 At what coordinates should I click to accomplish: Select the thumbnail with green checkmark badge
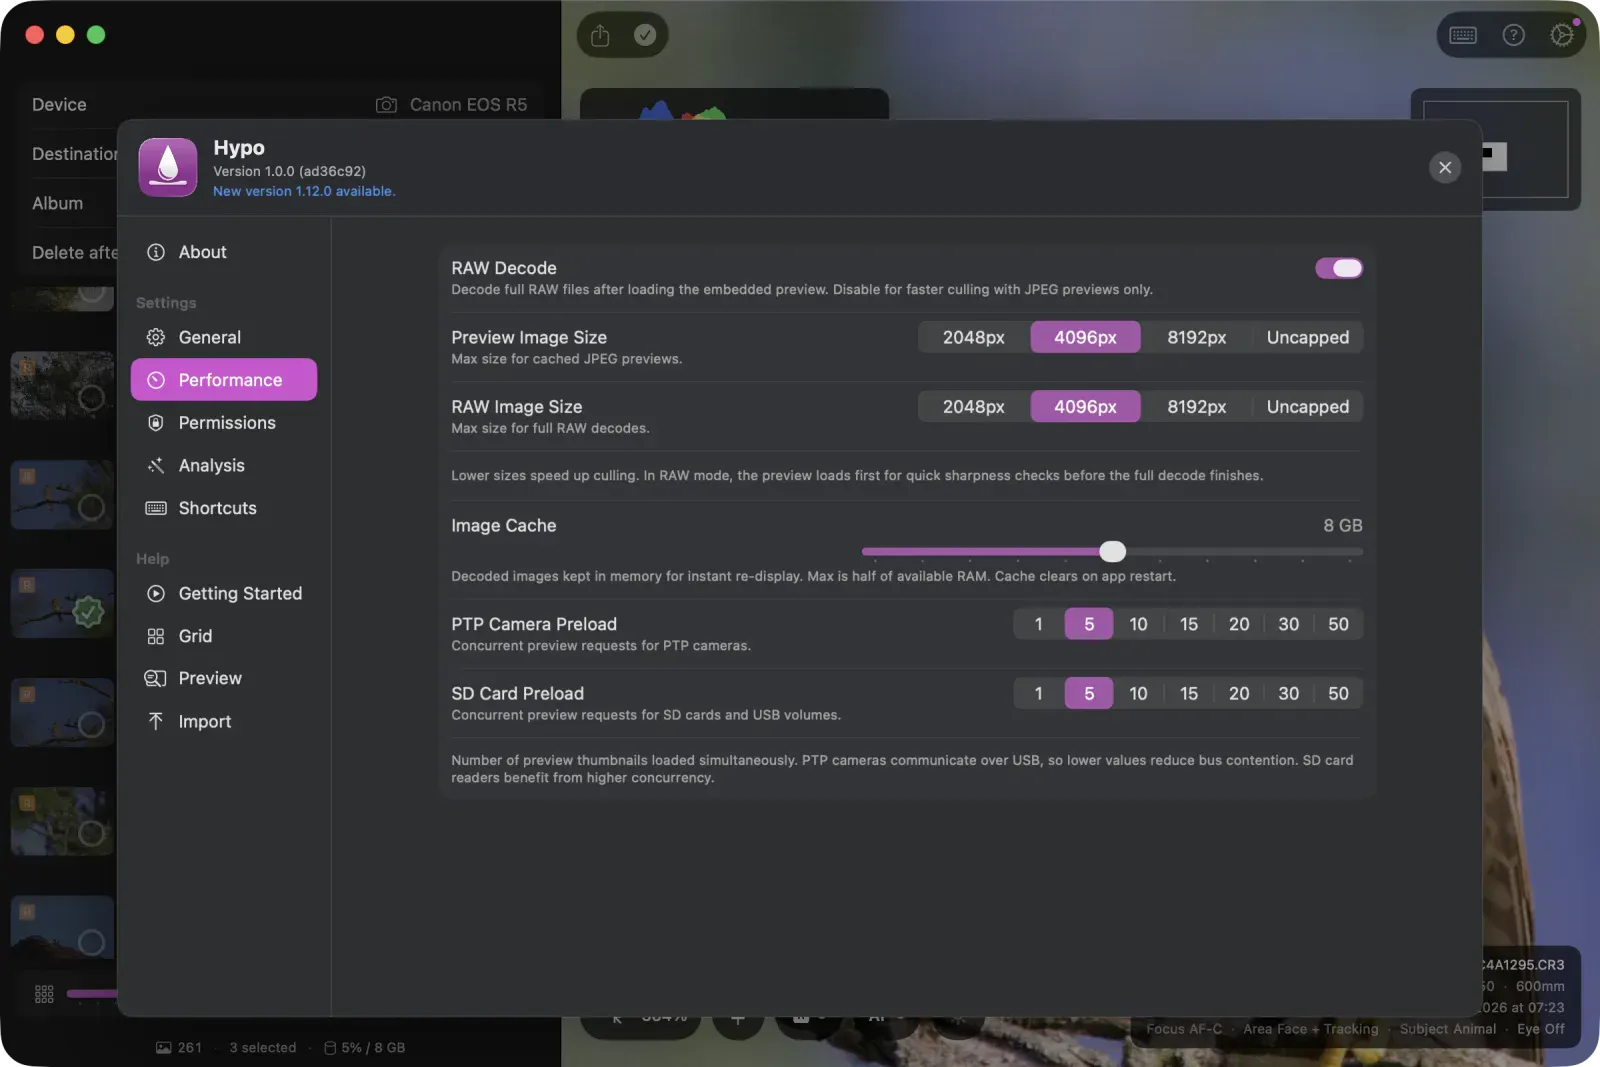pos(63,604)
